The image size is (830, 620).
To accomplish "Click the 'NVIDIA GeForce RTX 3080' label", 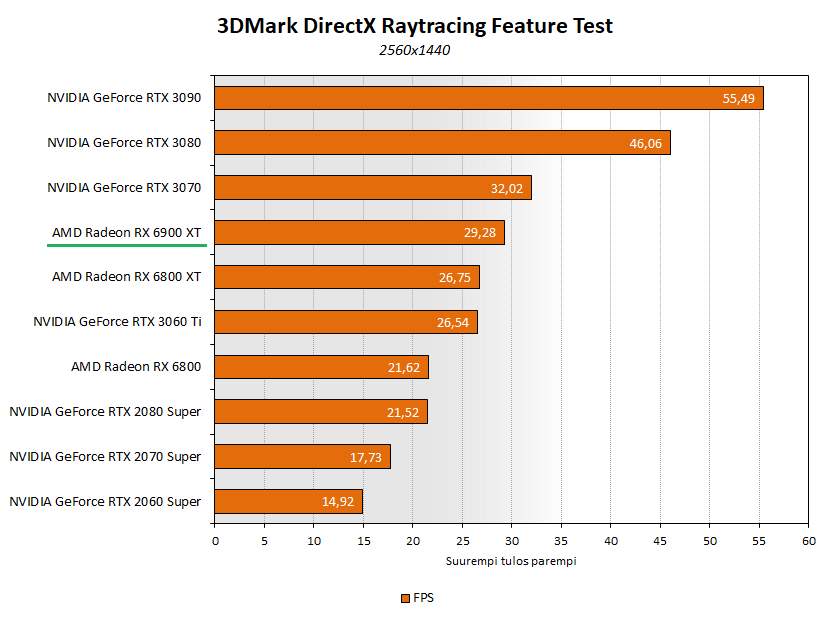I will click(124, 143).
